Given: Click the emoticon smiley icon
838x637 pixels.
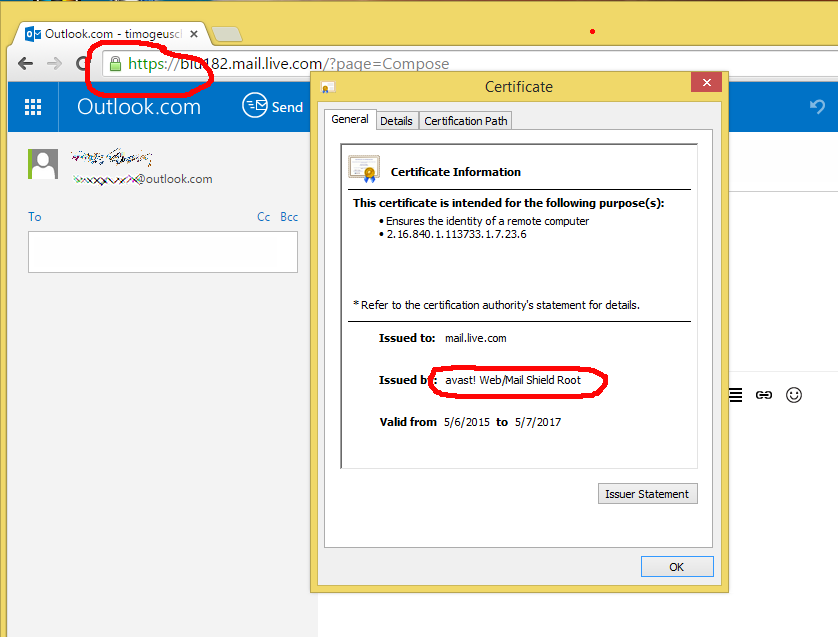Looking at the screenshot, I should tap(794, 395).
